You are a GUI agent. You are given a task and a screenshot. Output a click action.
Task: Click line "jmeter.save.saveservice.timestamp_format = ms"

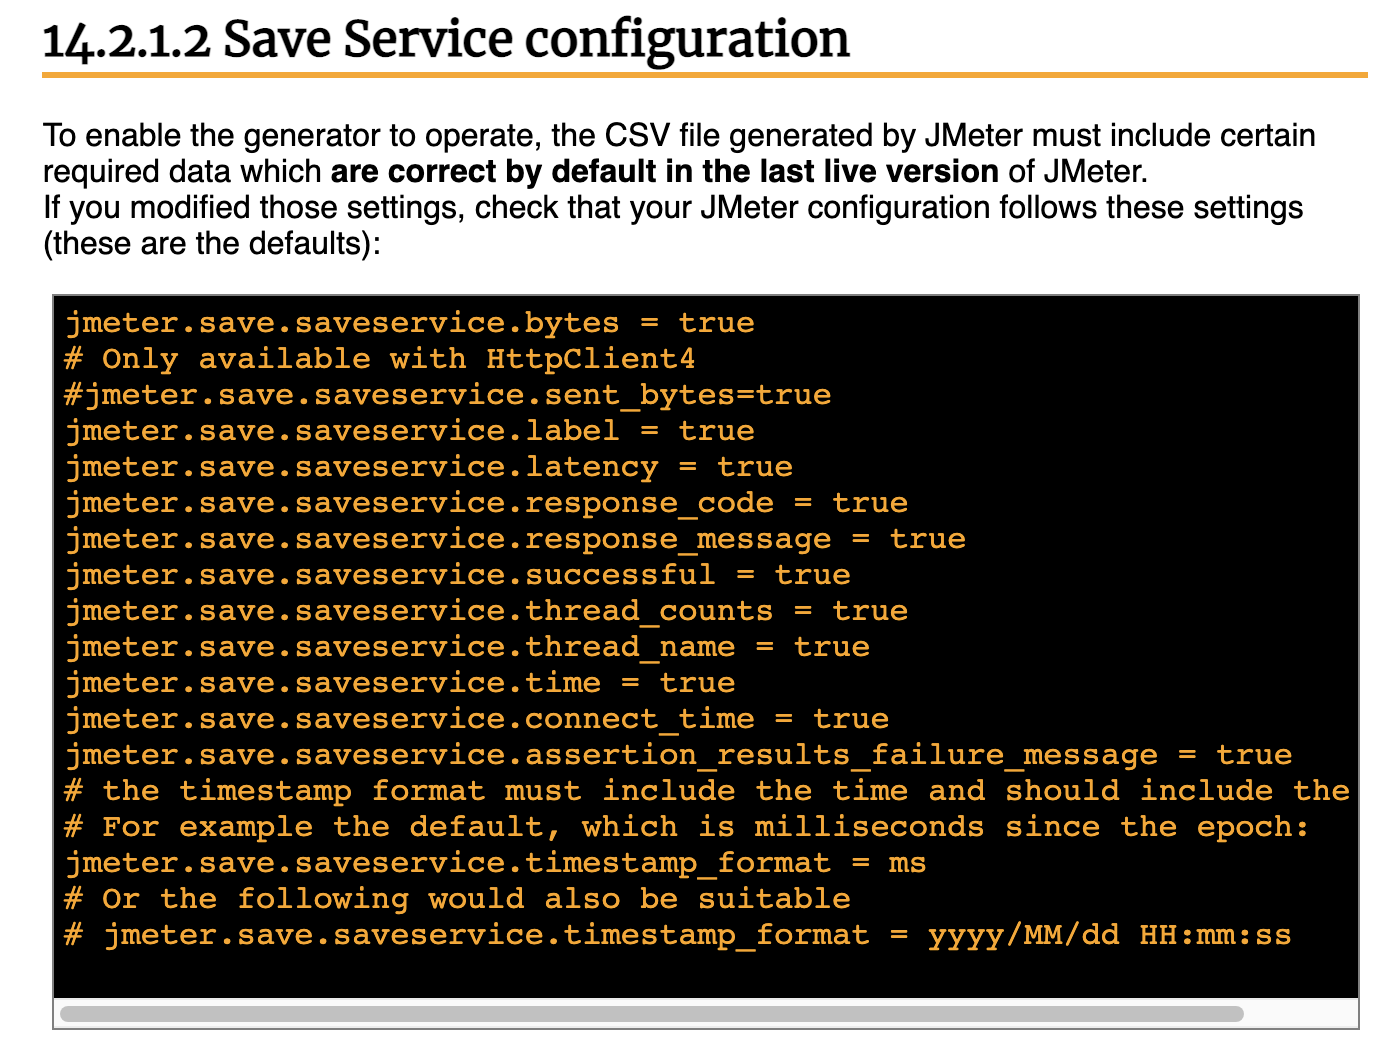pos(496,863)
